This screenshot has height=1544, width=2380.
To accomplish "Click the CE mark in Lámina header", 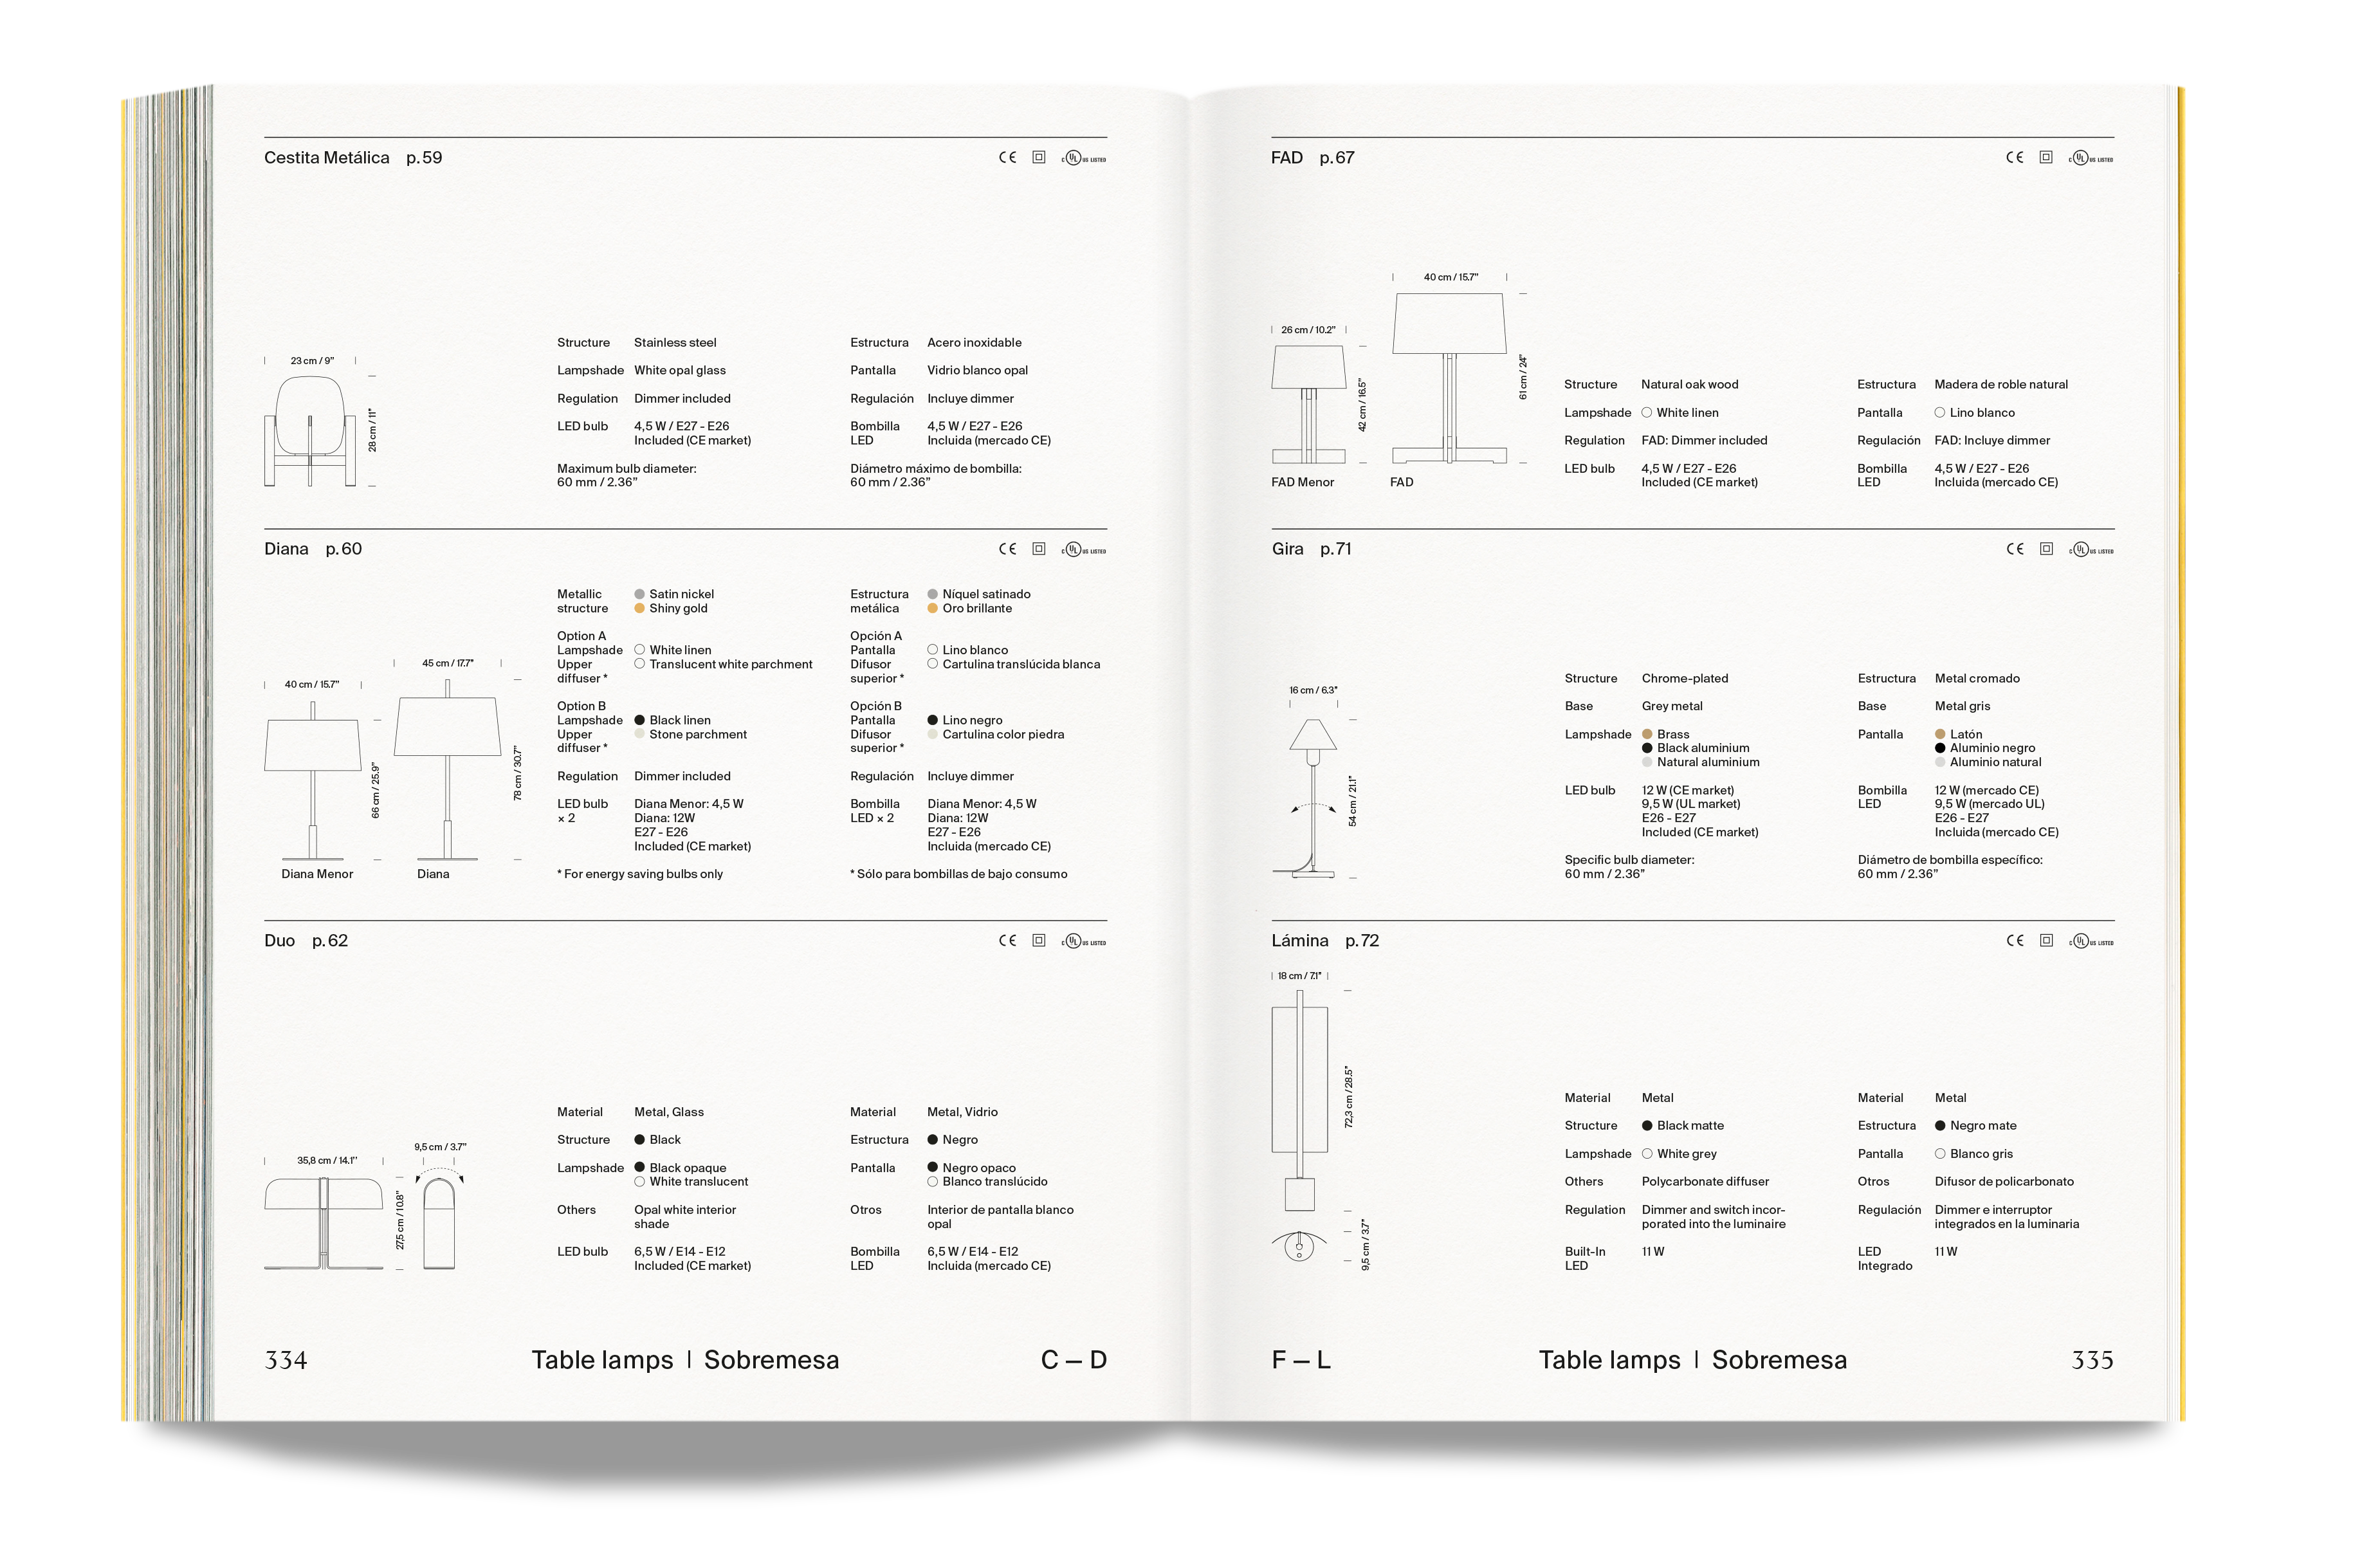I will (2014, 940).
